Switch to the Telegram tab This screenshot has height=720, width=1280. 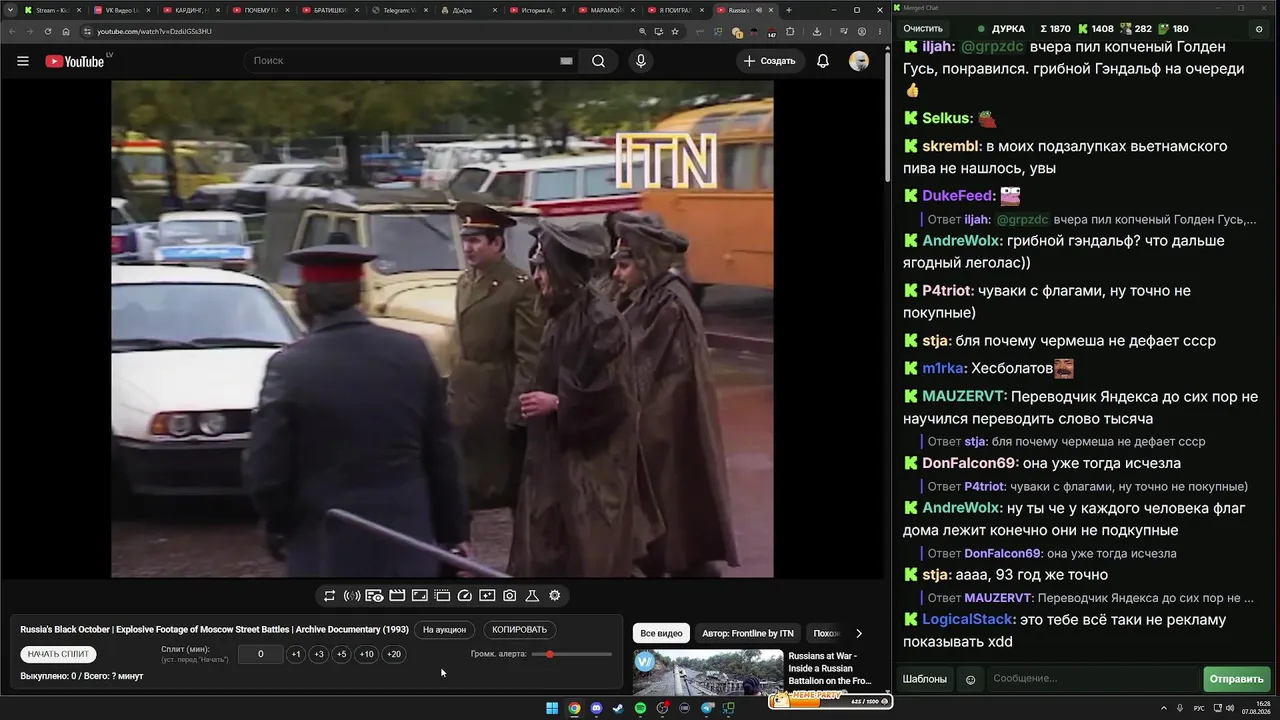[399, 10]
